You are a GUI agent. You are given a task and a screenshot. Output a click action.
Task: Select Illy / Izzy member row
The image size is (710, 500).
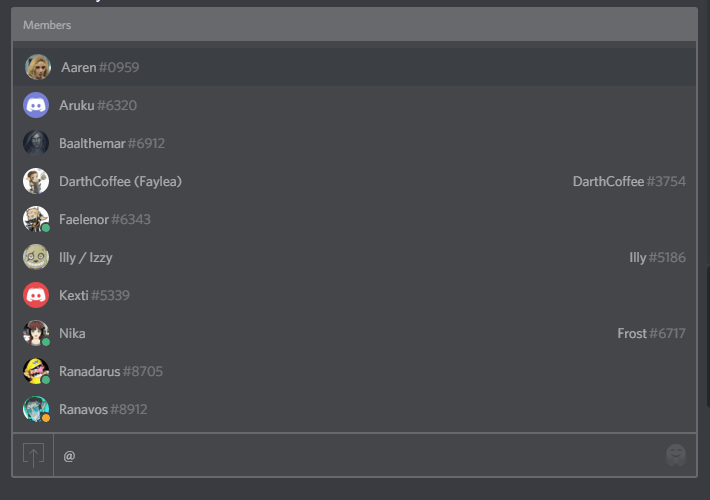(x=86, y=258)
